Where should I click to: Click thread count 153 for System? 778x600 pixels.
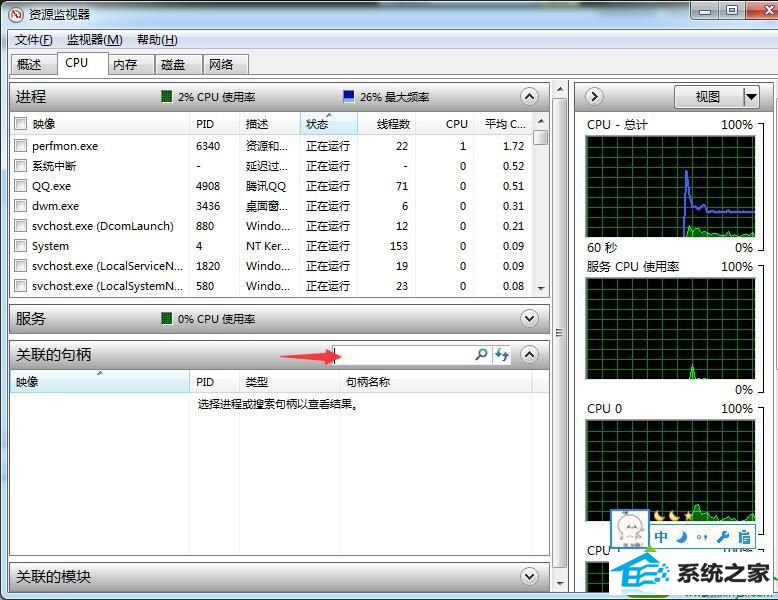pos(398,246)
